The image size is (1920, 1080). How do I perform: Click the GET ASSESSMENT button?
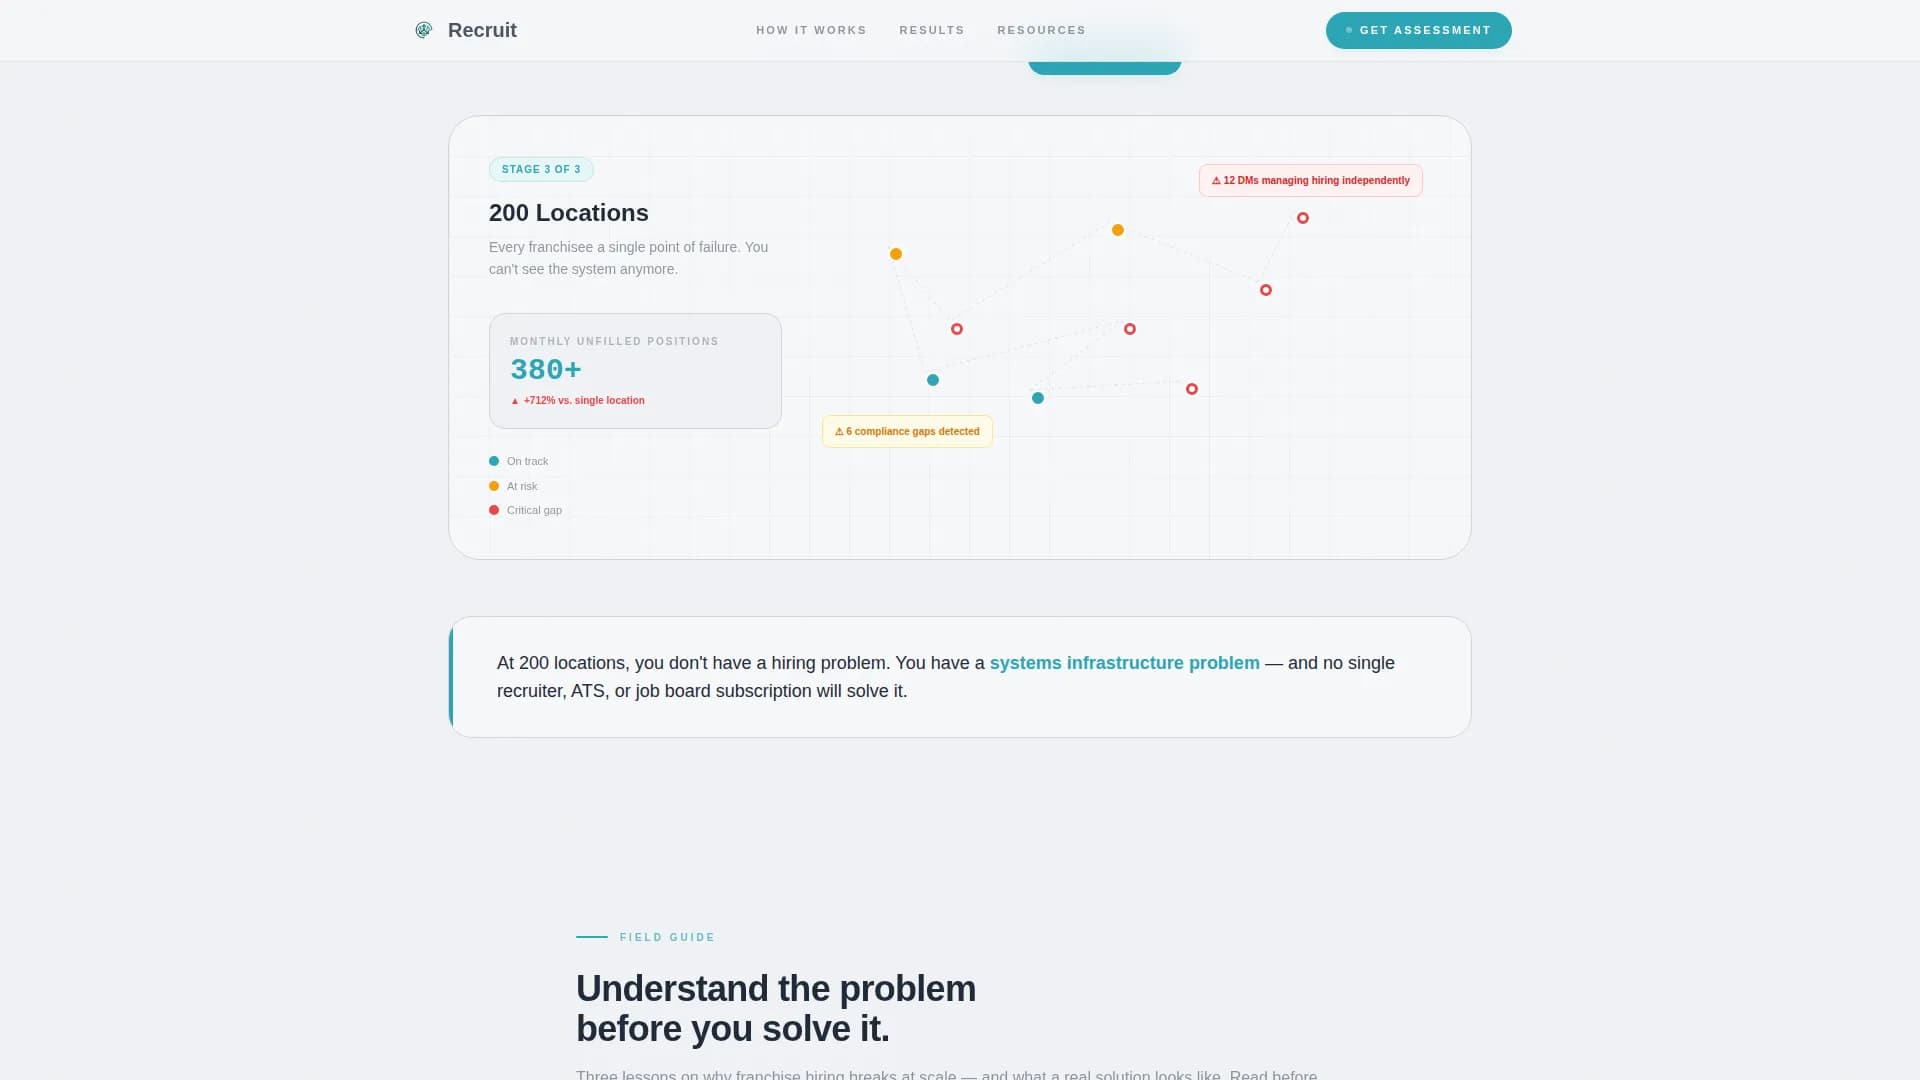1418,30
